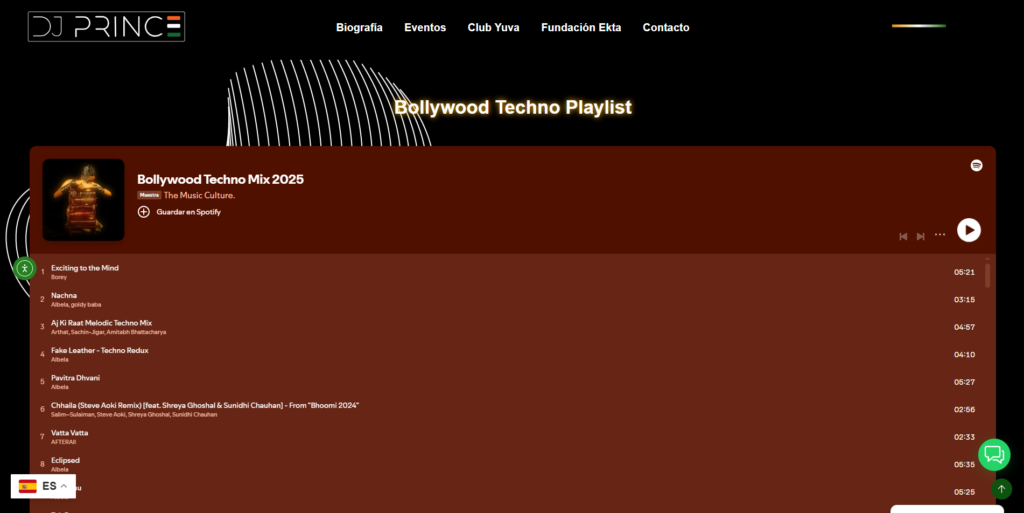Click the 02:56 track duration
Screen dimensions: 1024x513
964,409
